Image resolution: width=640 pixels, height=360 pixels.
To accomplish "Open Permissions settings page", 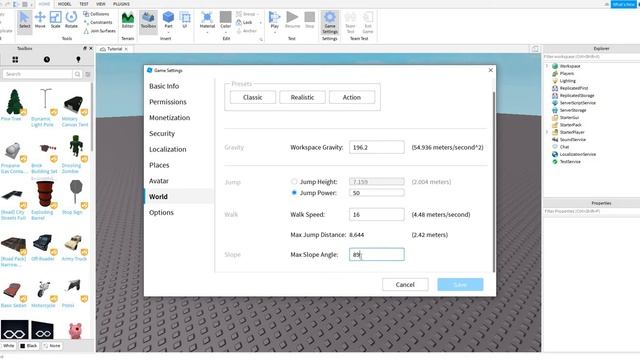I will [x=168, y=102].
